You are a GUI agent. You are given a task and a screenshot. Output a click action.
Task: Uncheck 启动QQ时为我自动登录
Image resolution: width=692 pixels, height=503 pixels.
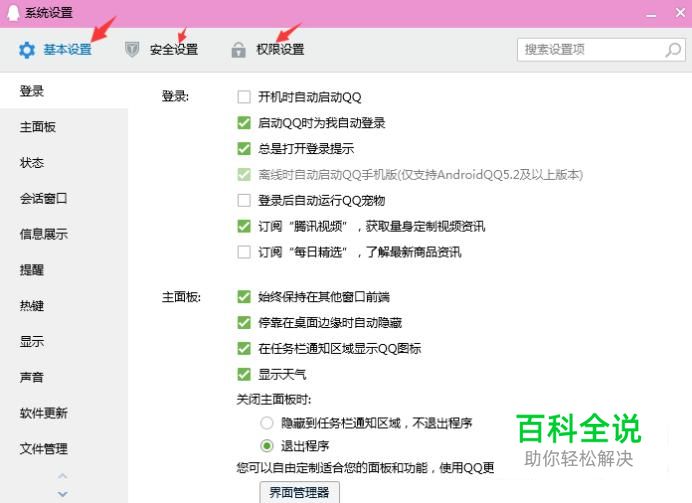(244, 123)
